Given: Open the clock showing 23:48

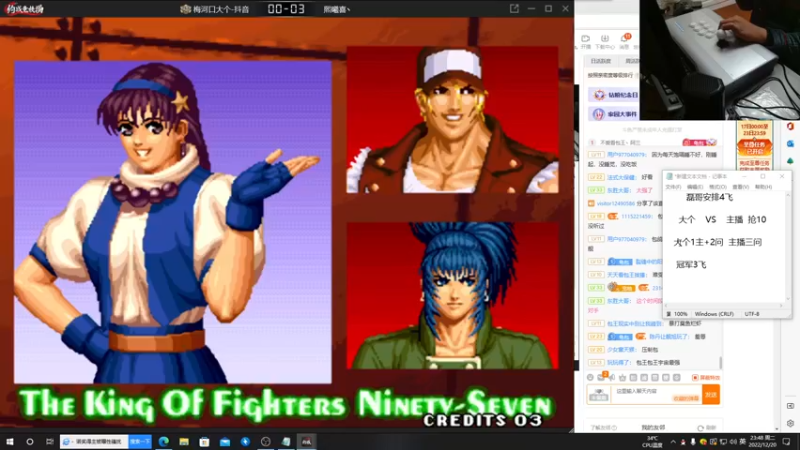Looking at the screenshot, I should tap(764, 442).
